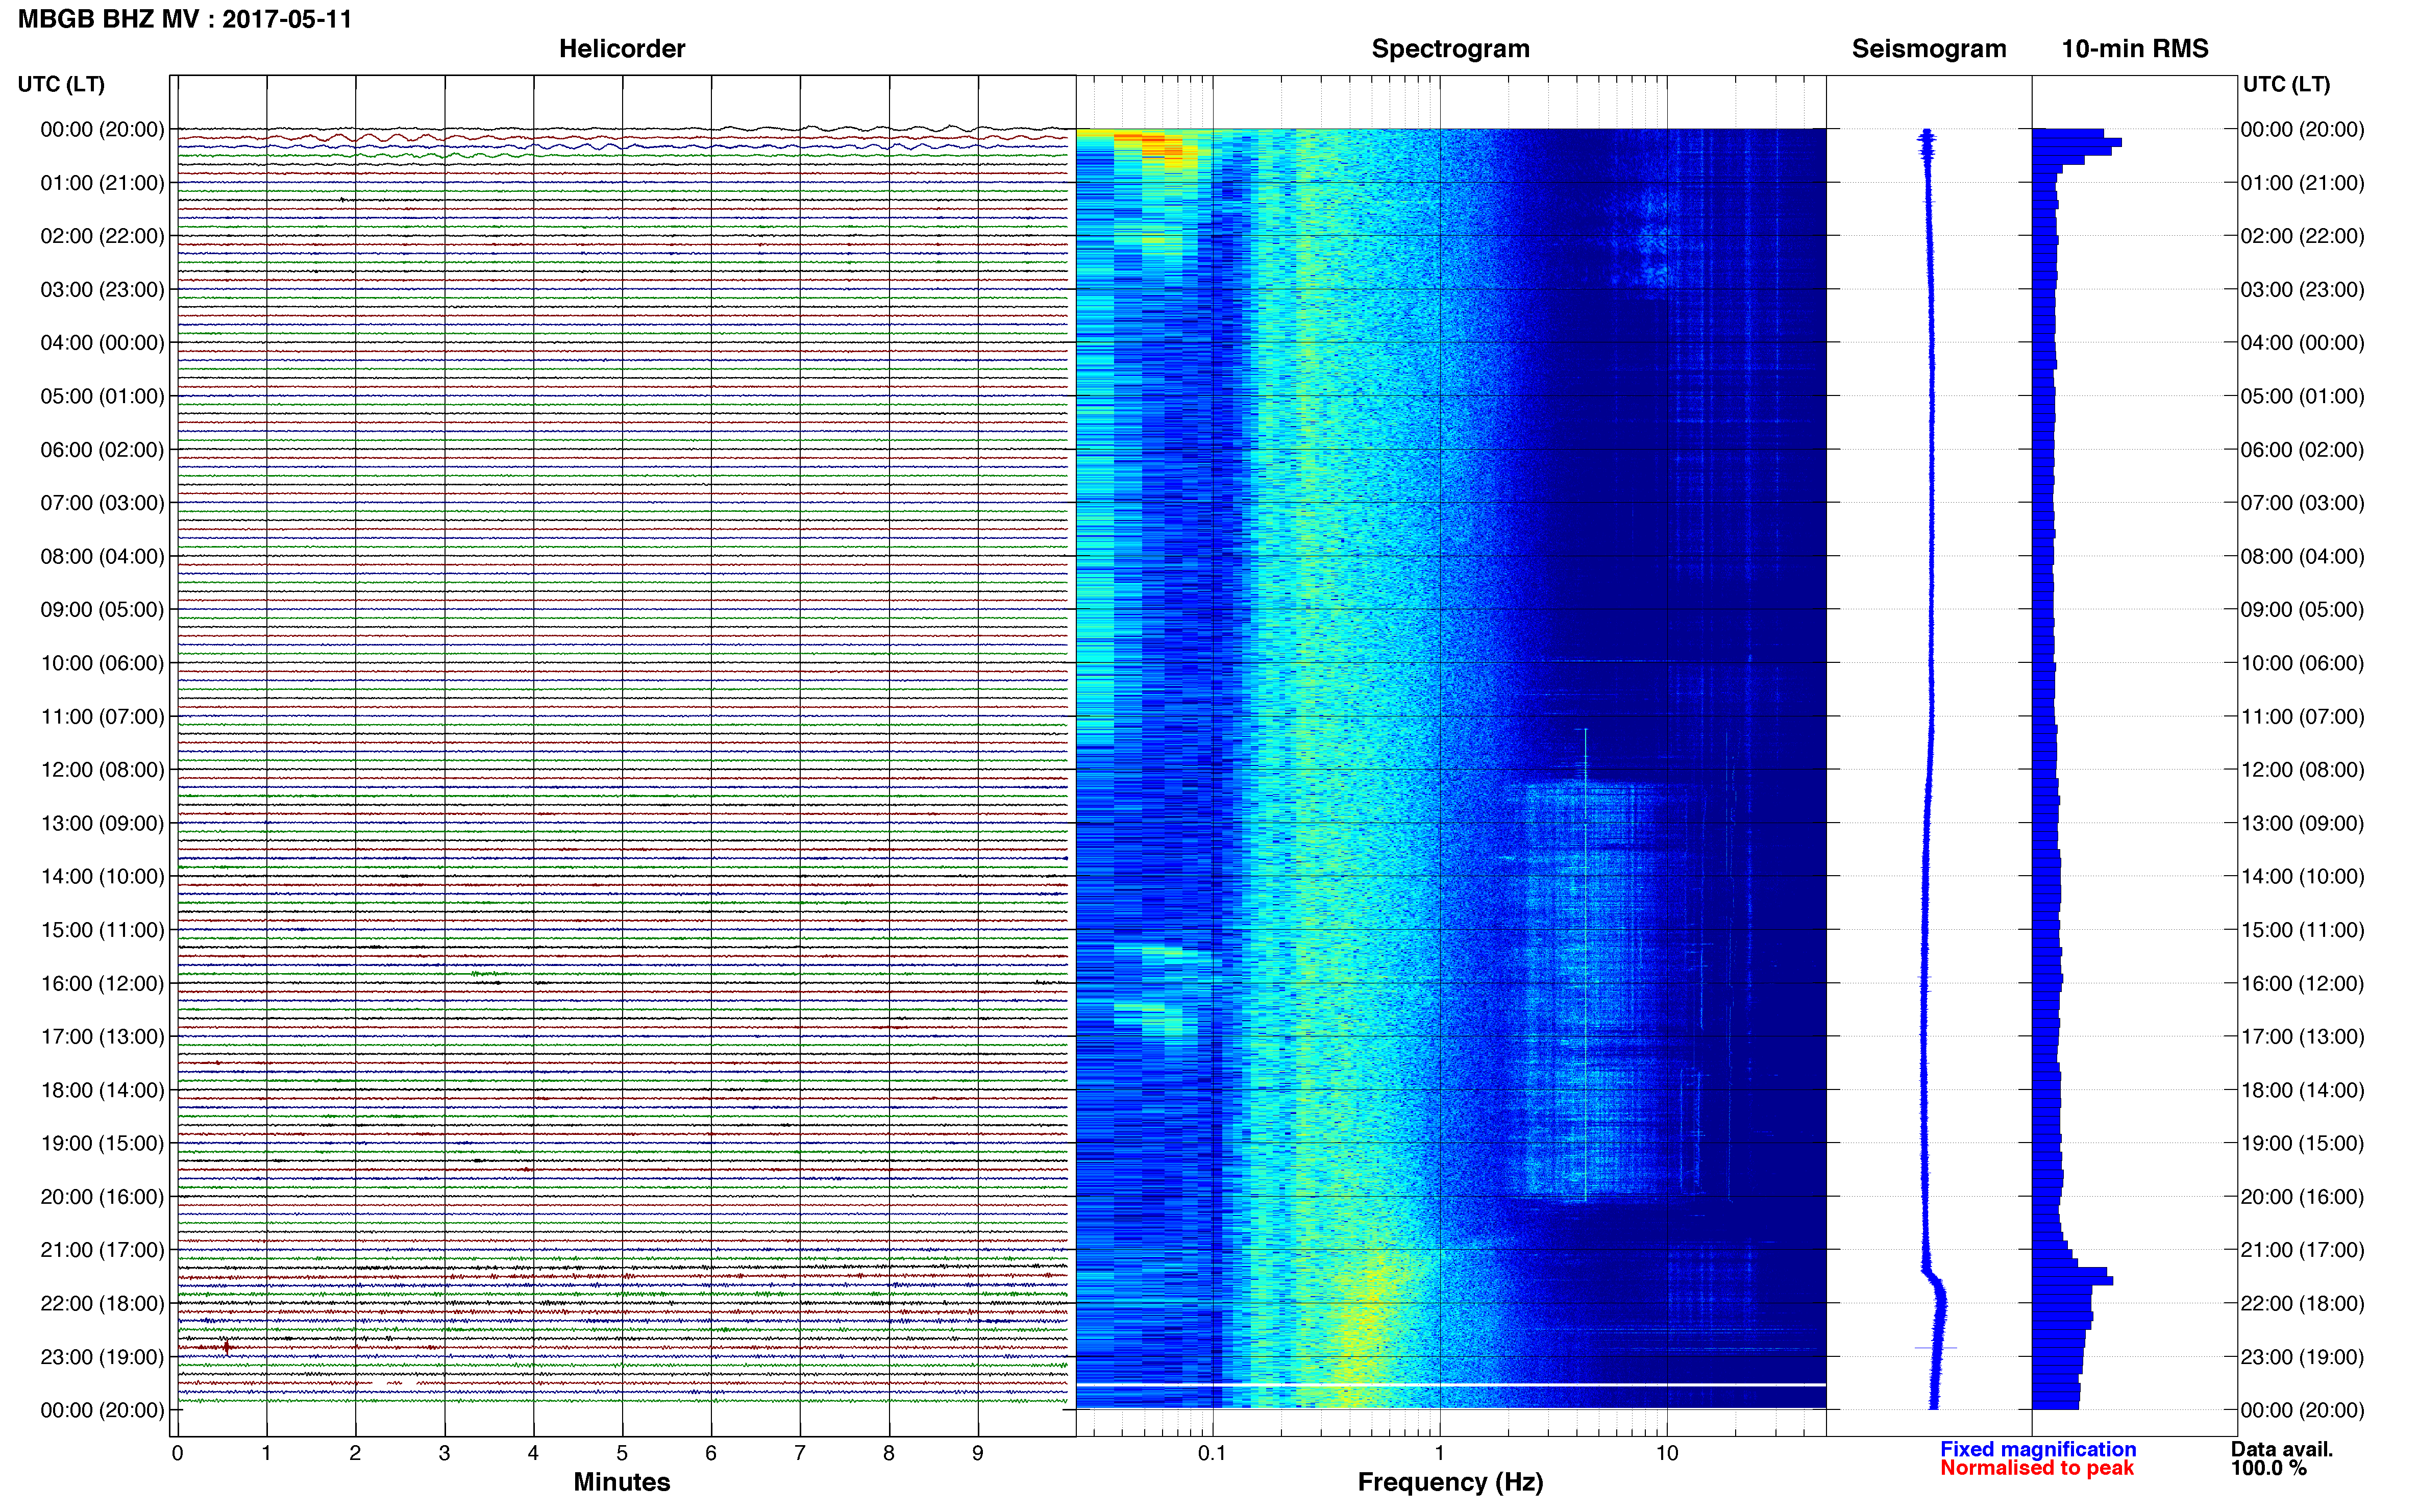Click '07:00 (03:00)' on the RMS-side time axis
2419x1512 pixels.
pos(2302,503)
